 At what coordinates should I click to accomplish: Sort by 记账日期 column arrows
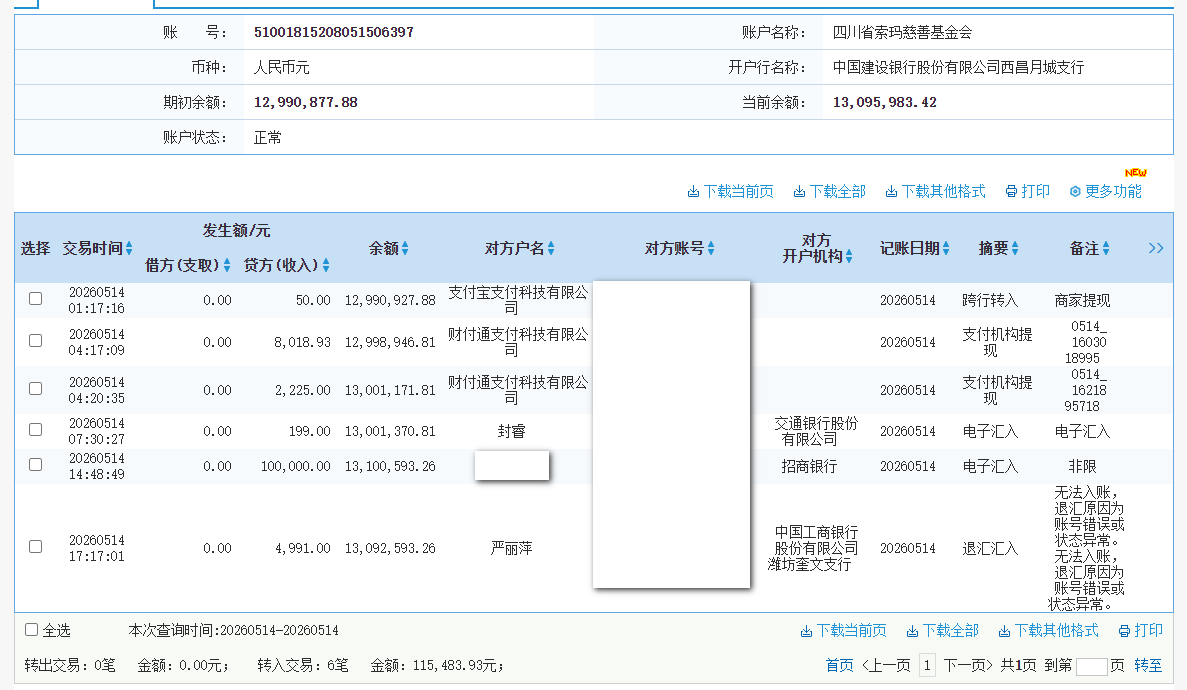click(x=946, y=248)
